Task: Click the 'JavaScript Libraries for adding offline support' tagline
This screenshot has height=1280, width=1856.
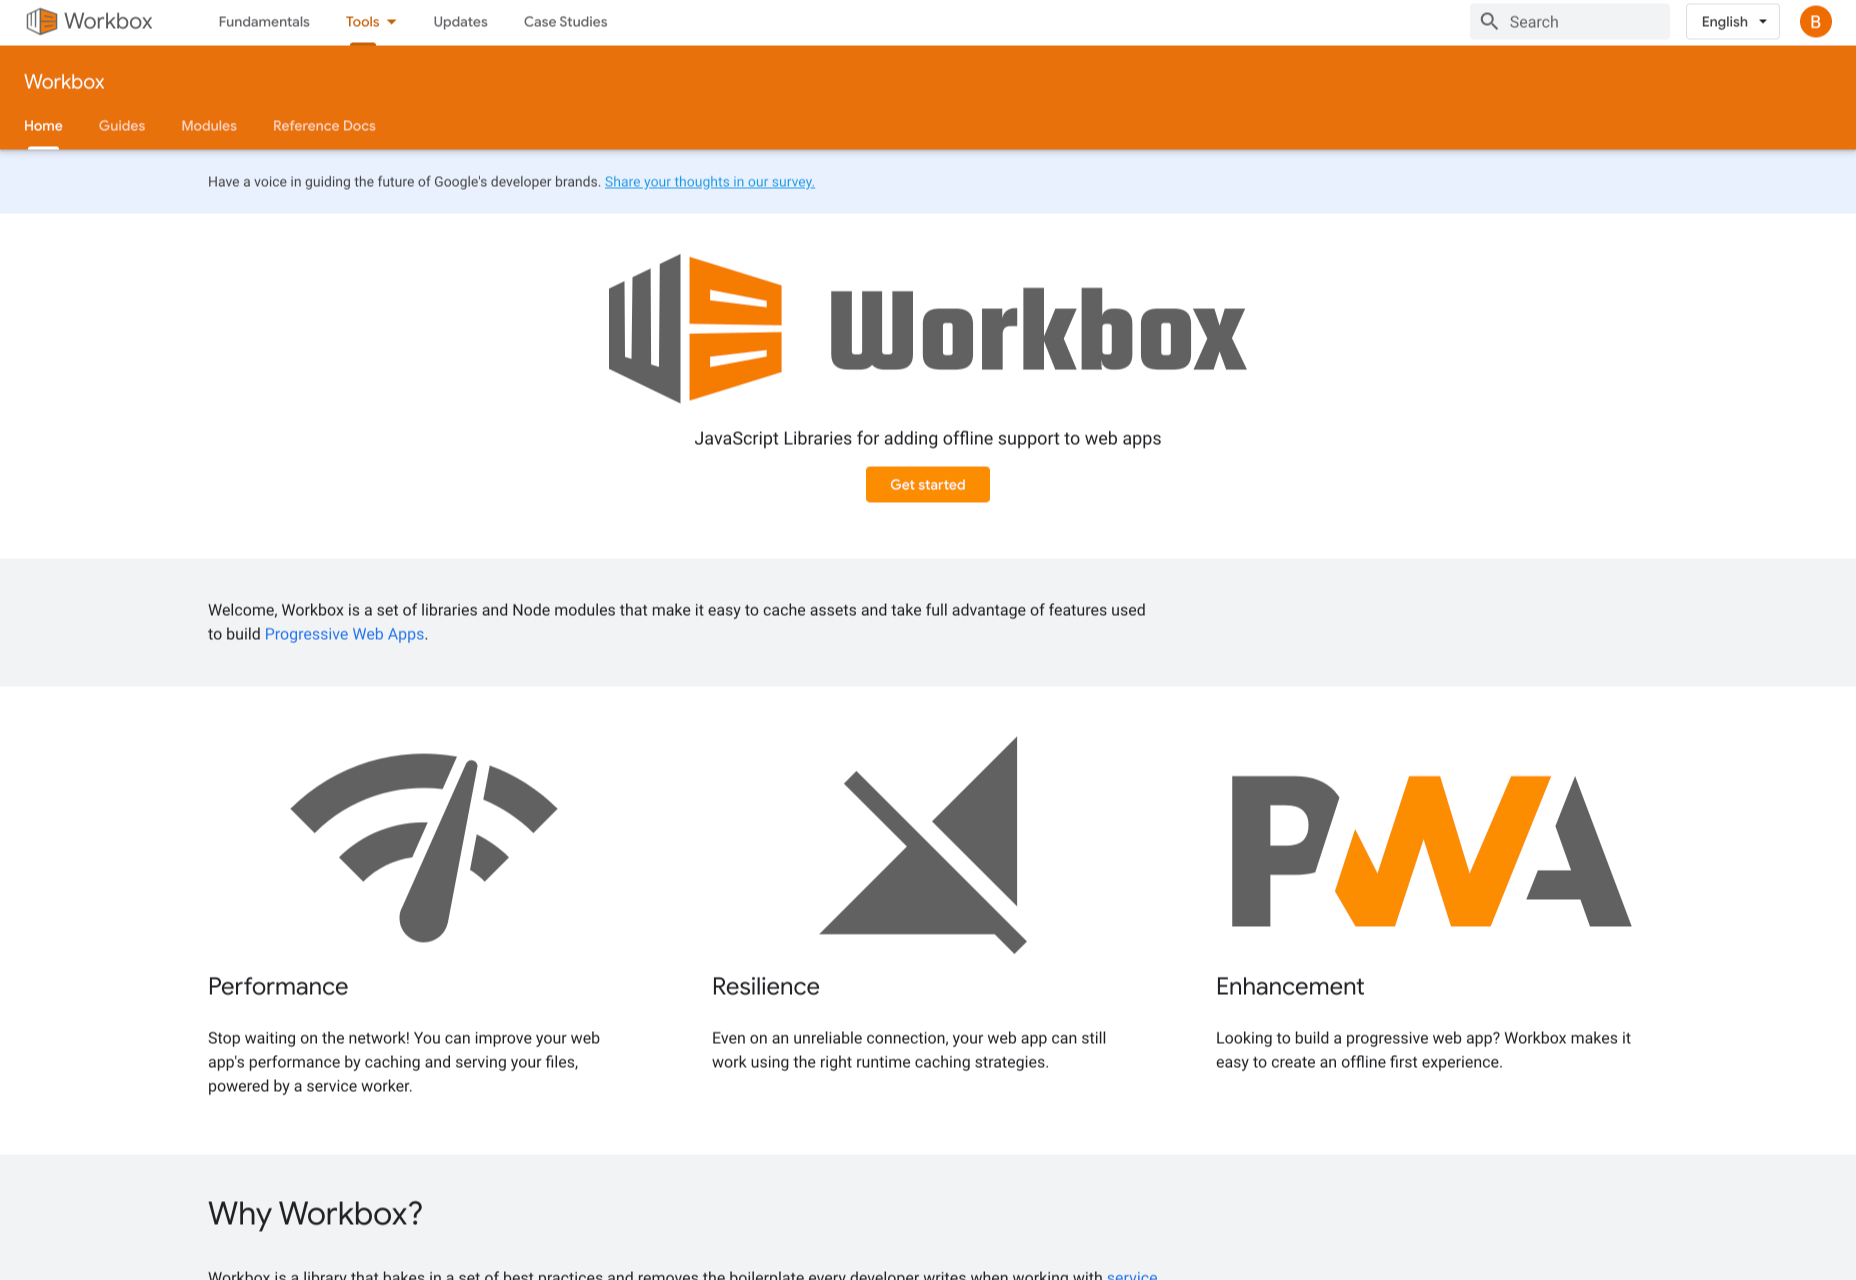Action: pos(928,438)
